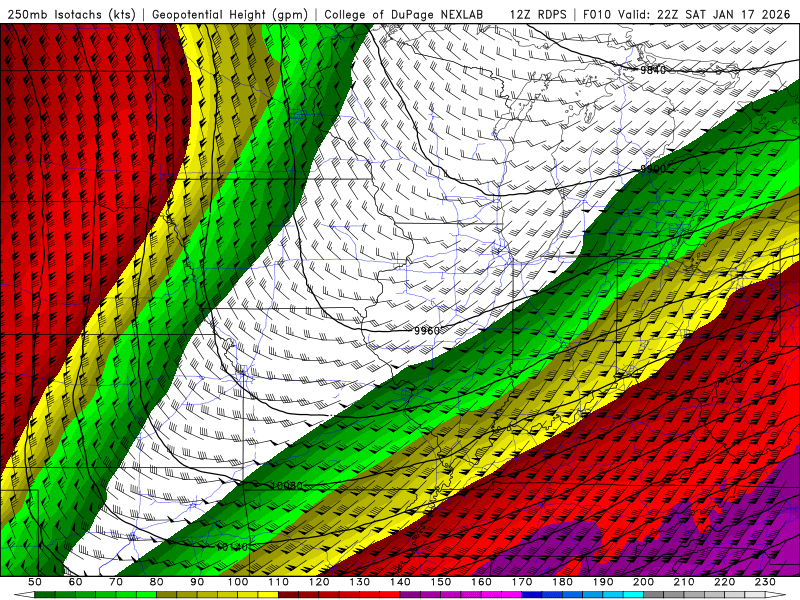The height and width of the screenshot is (600, 800).
Task: Select the 220 knot legend value
Action: point(724,582)
